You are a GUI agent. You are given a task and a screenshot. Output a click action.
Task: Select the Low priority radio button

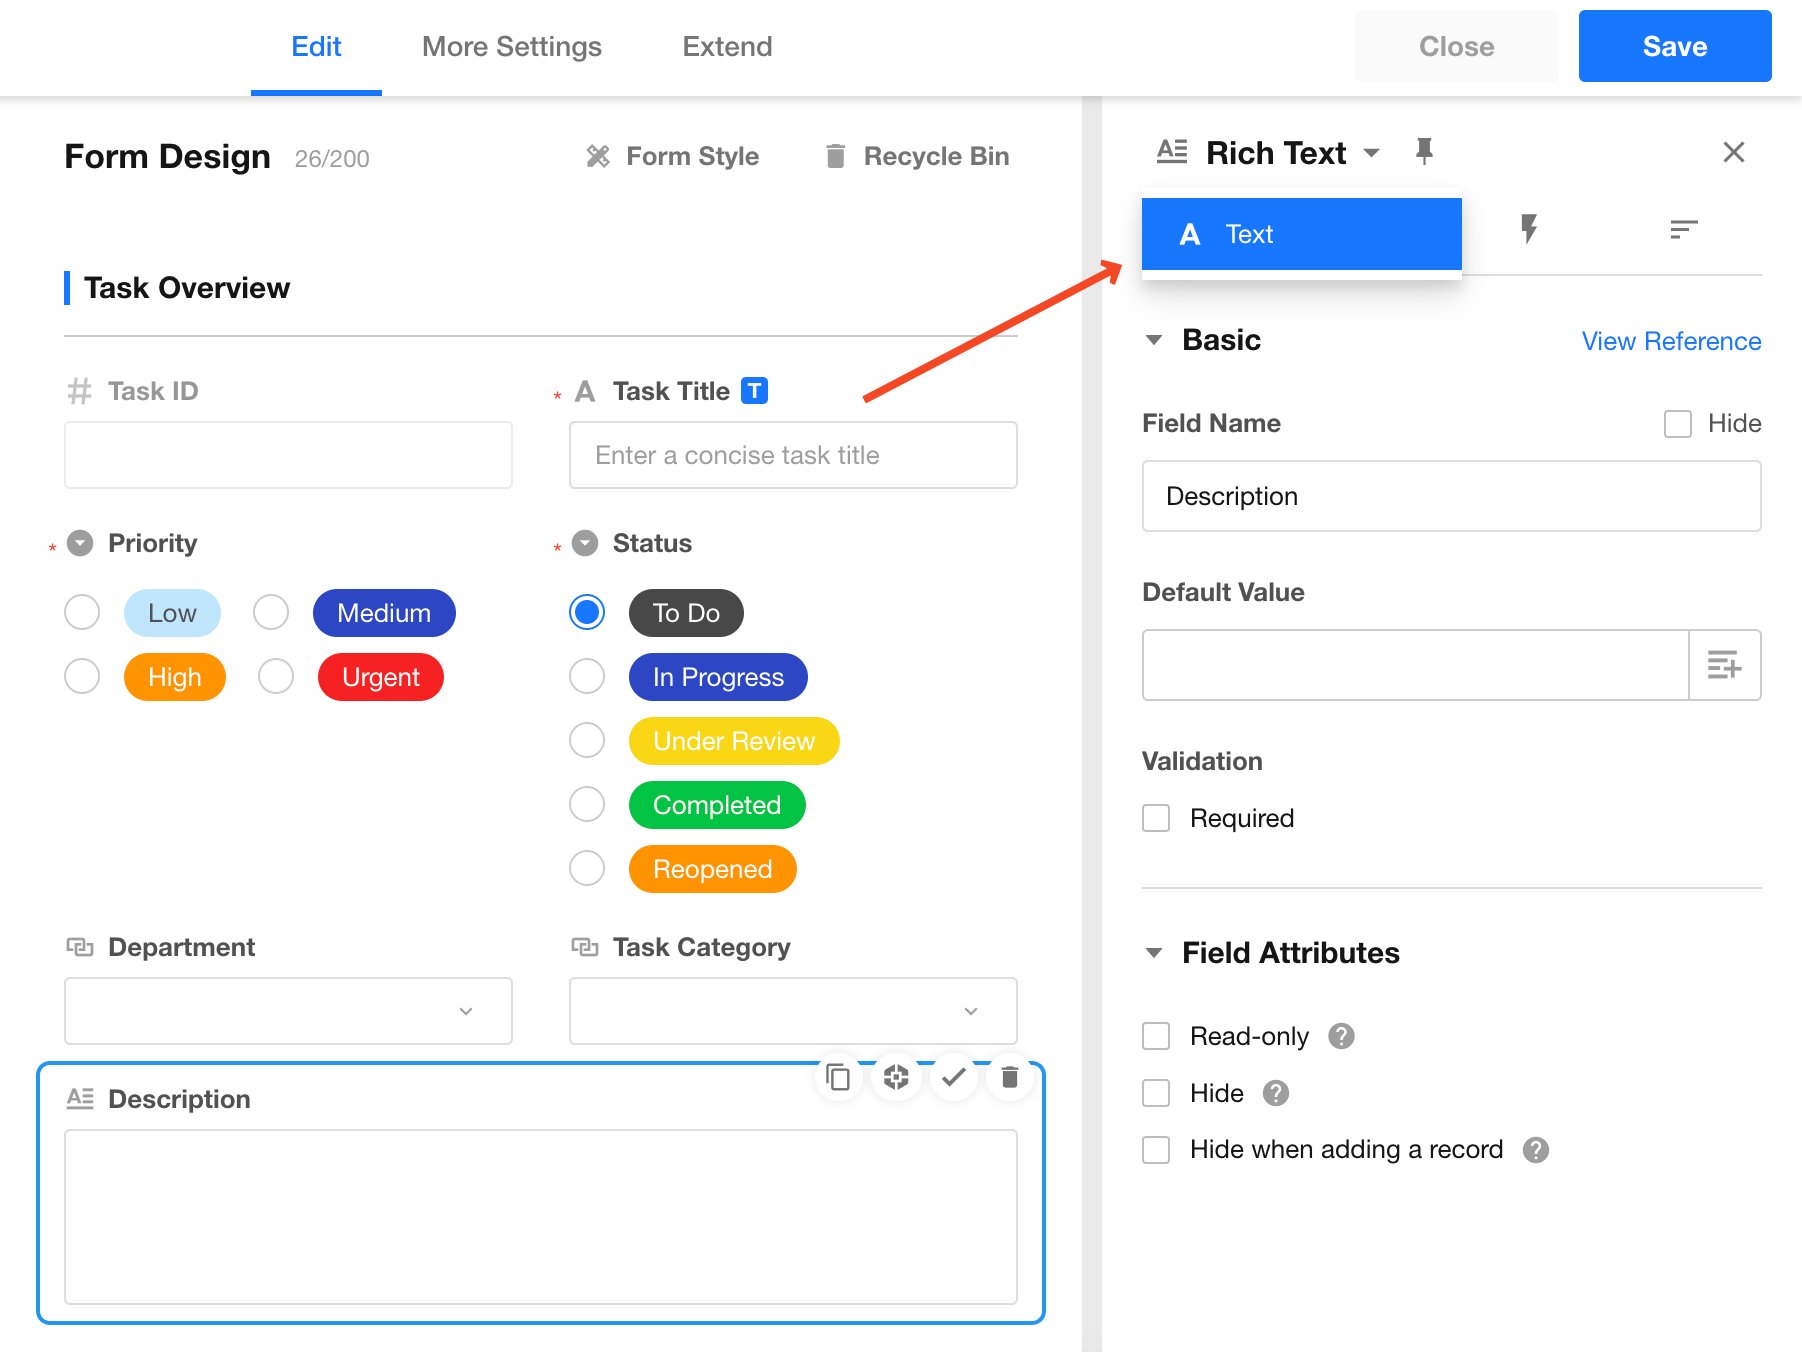82,612
